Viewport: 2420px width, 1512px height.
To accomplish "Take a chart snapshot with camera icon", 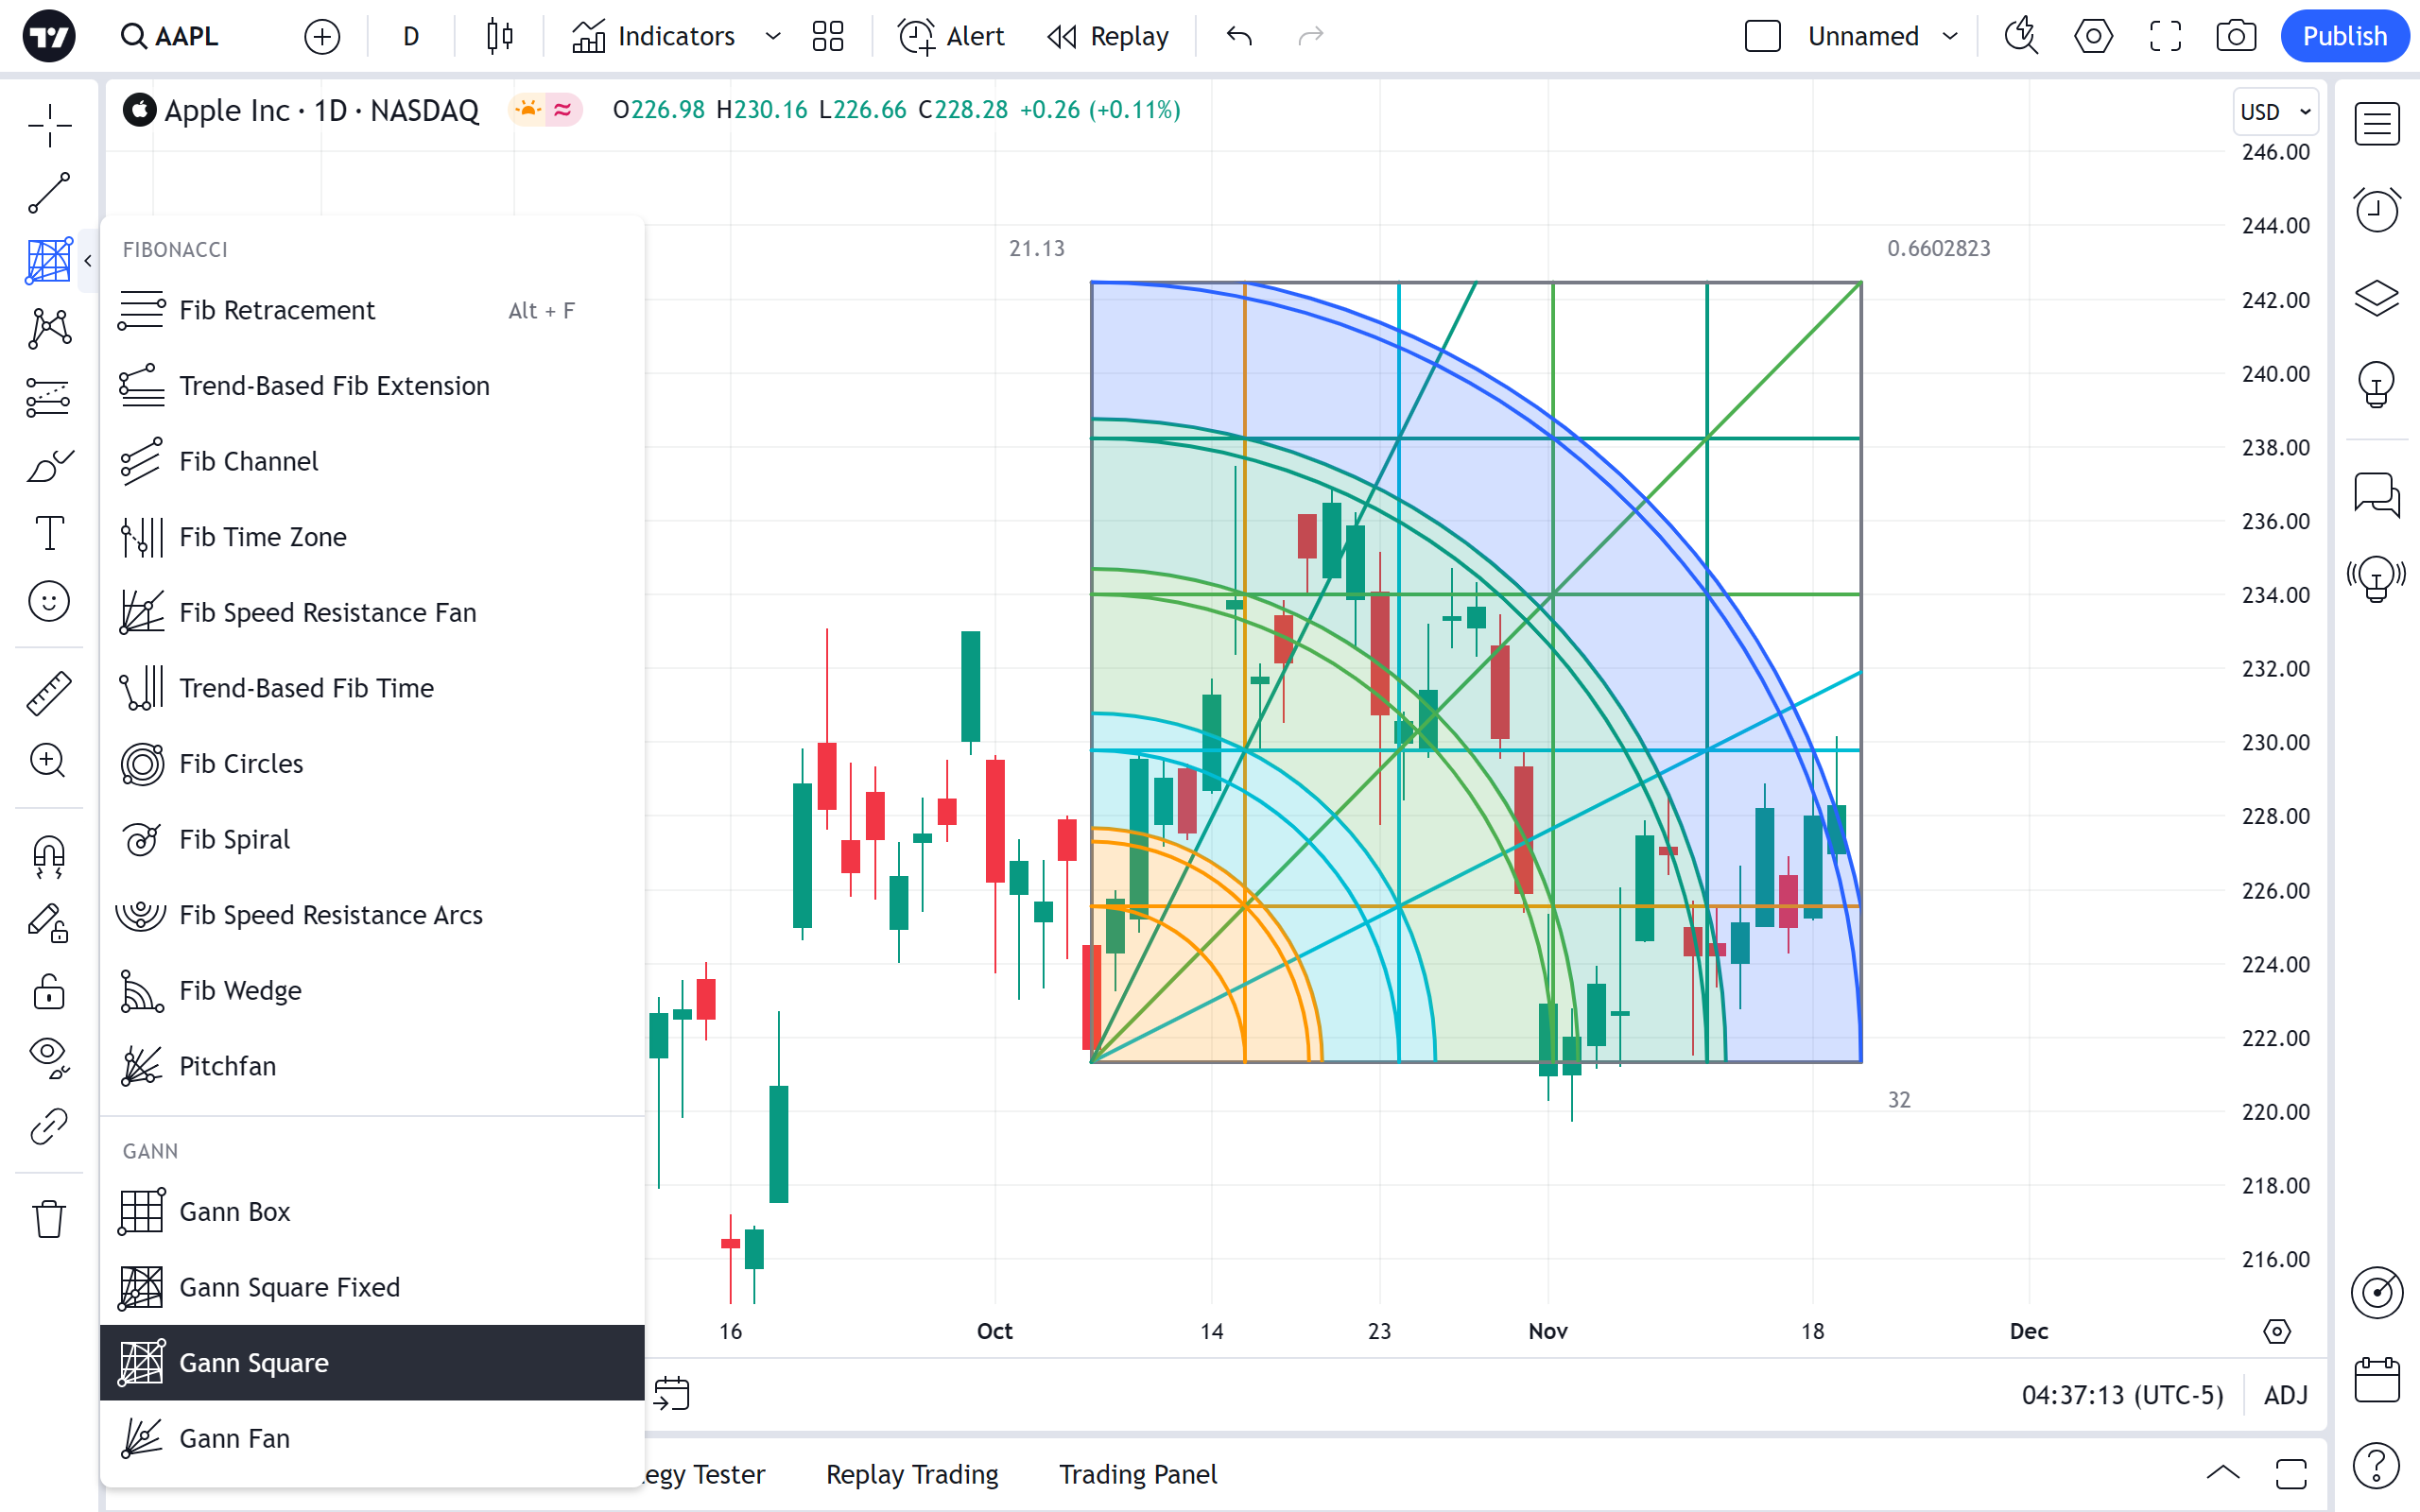I will click(2235, 37).
